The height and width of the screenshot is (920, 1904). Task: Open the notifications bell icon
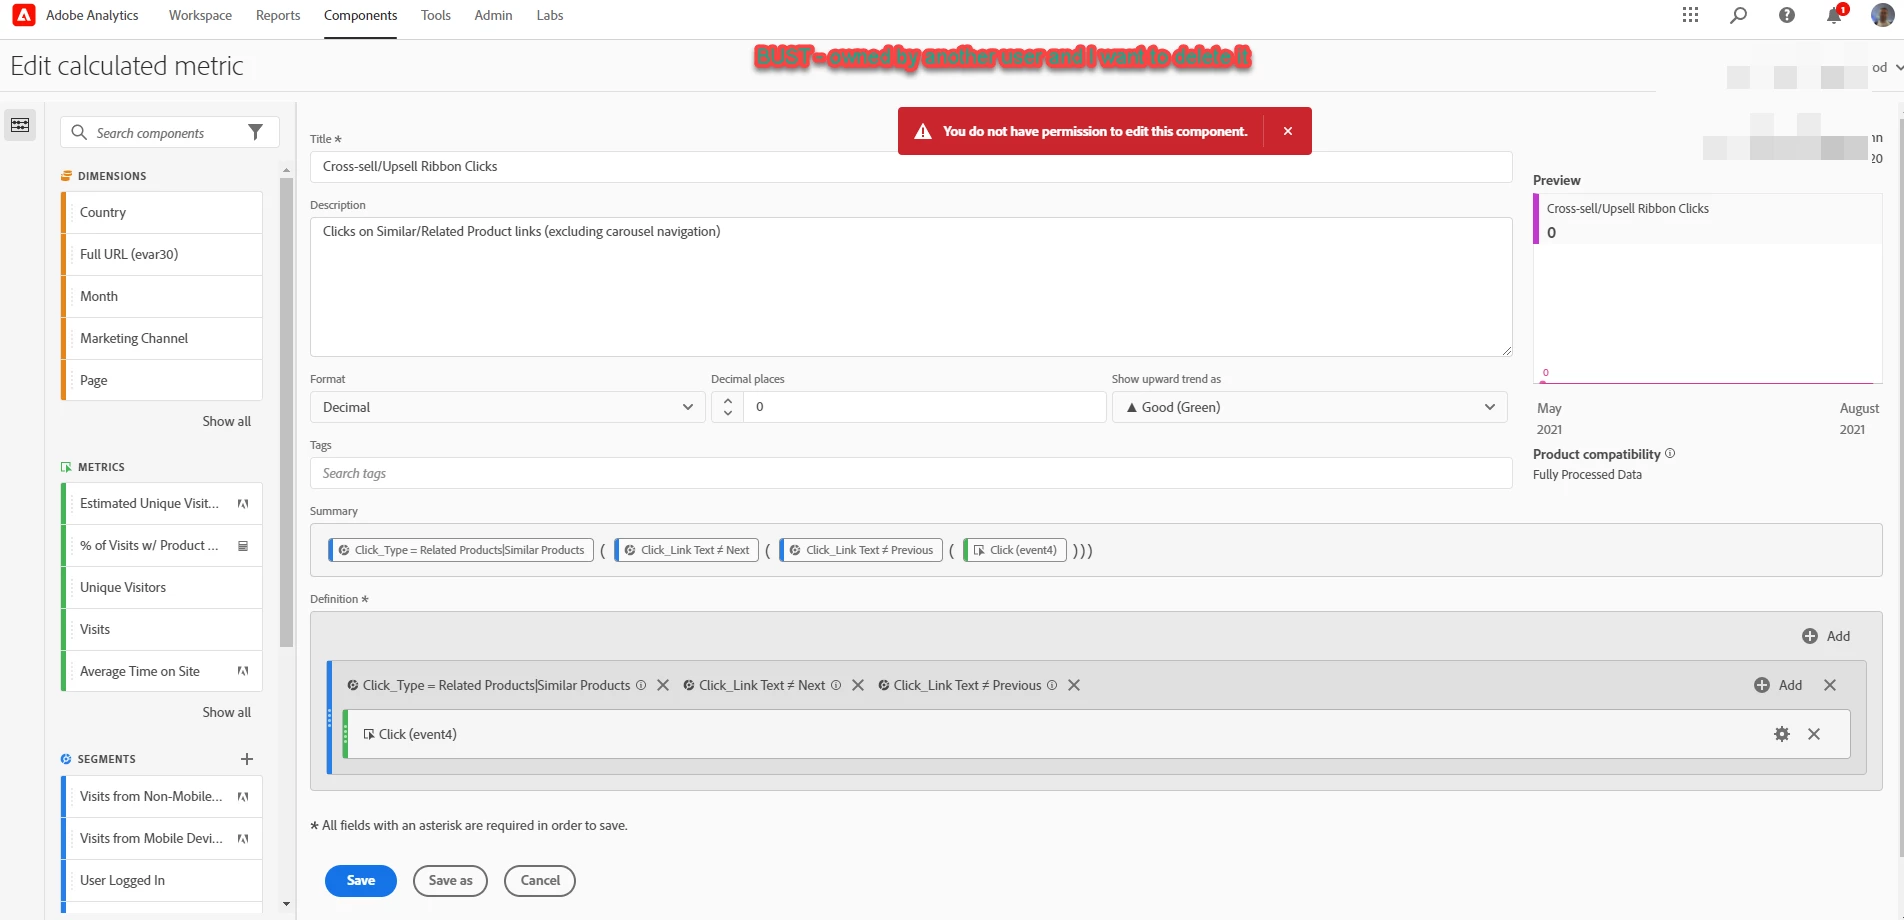[x=1833, y=16]
